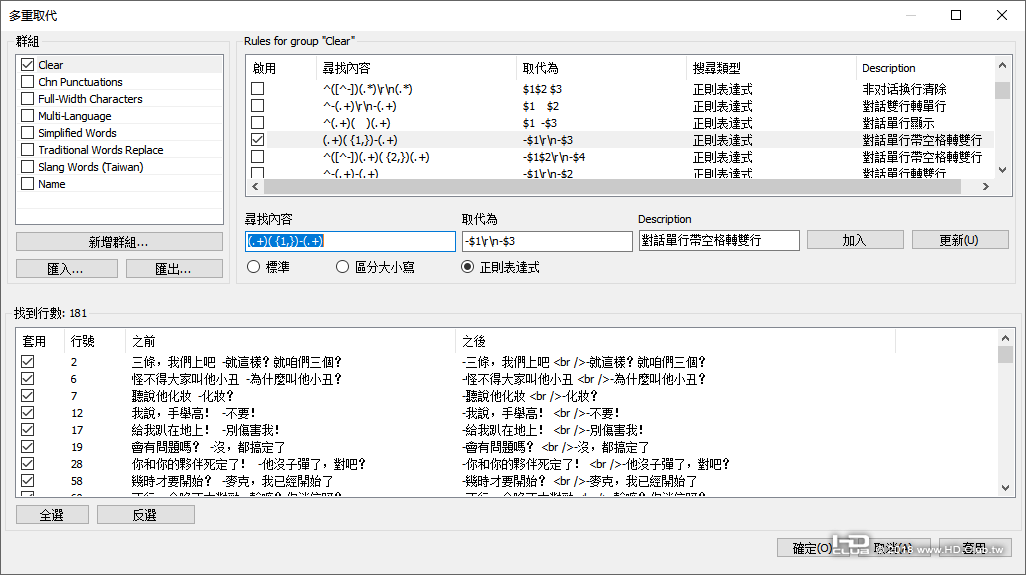Click the 新增群組 button
1026x575 pixels.
click(119, 242)
